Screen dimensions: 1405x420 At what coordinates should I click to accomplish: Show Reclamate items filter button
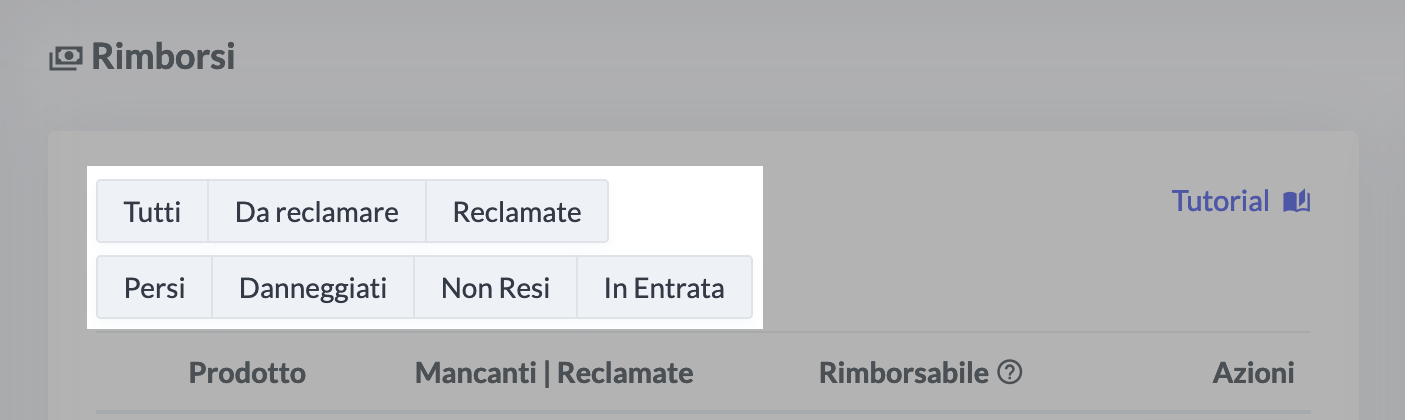pyautogui.click(x=516, y=212)
